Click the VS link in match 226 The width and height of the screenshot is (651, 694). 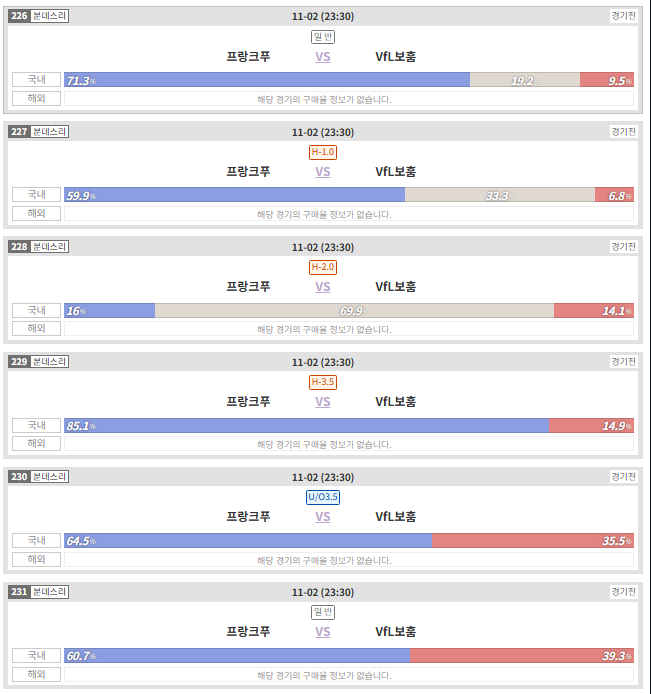[323, 57]
